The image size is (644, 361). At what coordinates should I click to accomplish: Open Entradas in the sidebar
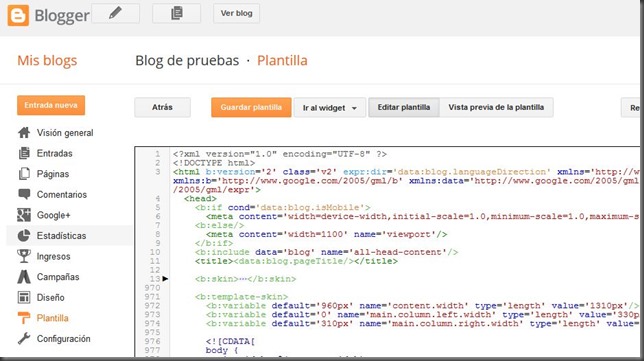55,153
